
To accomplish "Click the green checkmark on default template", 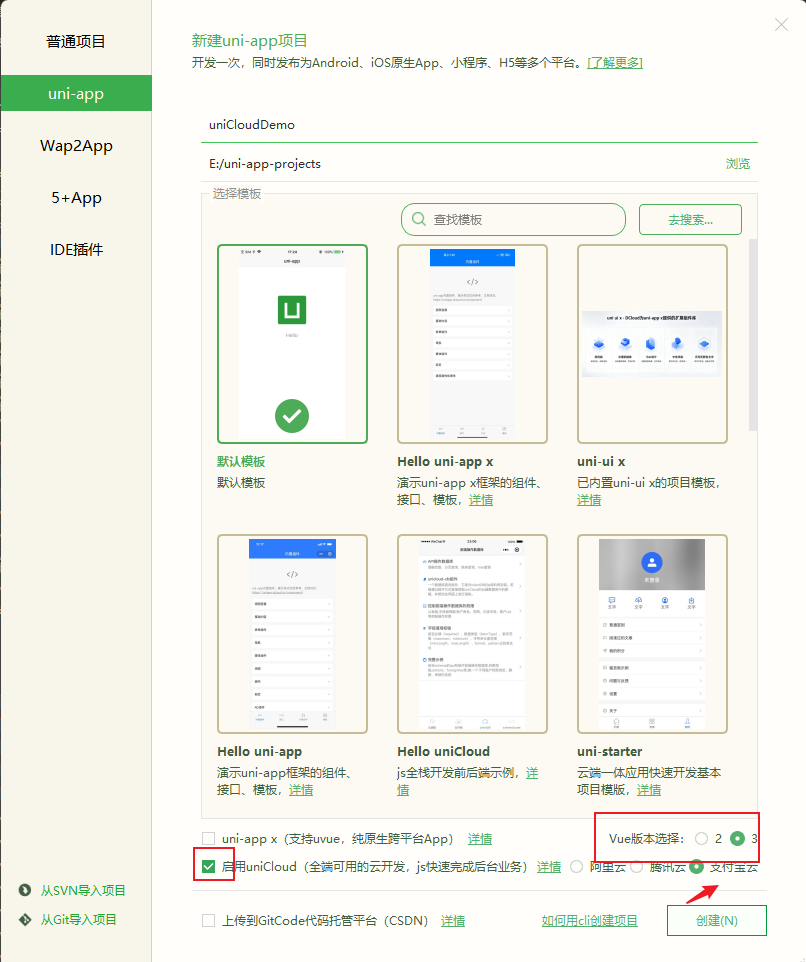I will pos(292,416).
